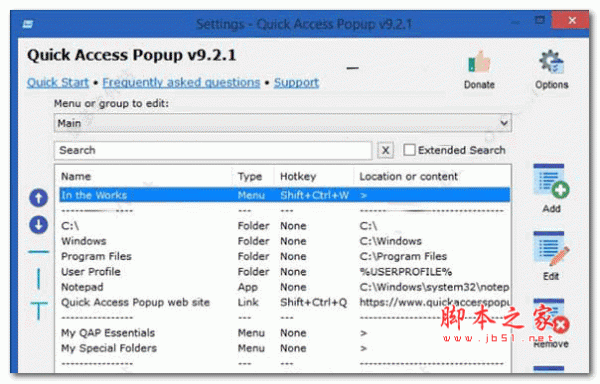Enable the Extended Search checkbox
The height and width of the screenshot is (384, 600).
[x=409, y=150]
